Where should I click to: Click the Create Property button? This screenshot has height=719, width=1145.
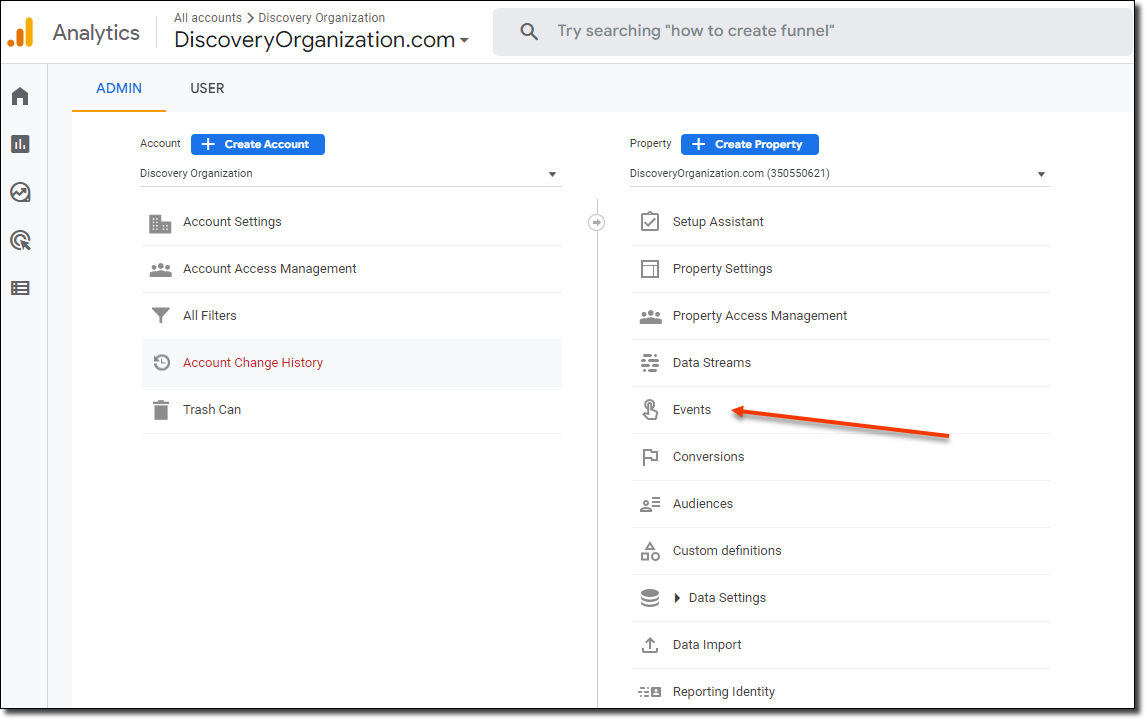tap(750, 145)
